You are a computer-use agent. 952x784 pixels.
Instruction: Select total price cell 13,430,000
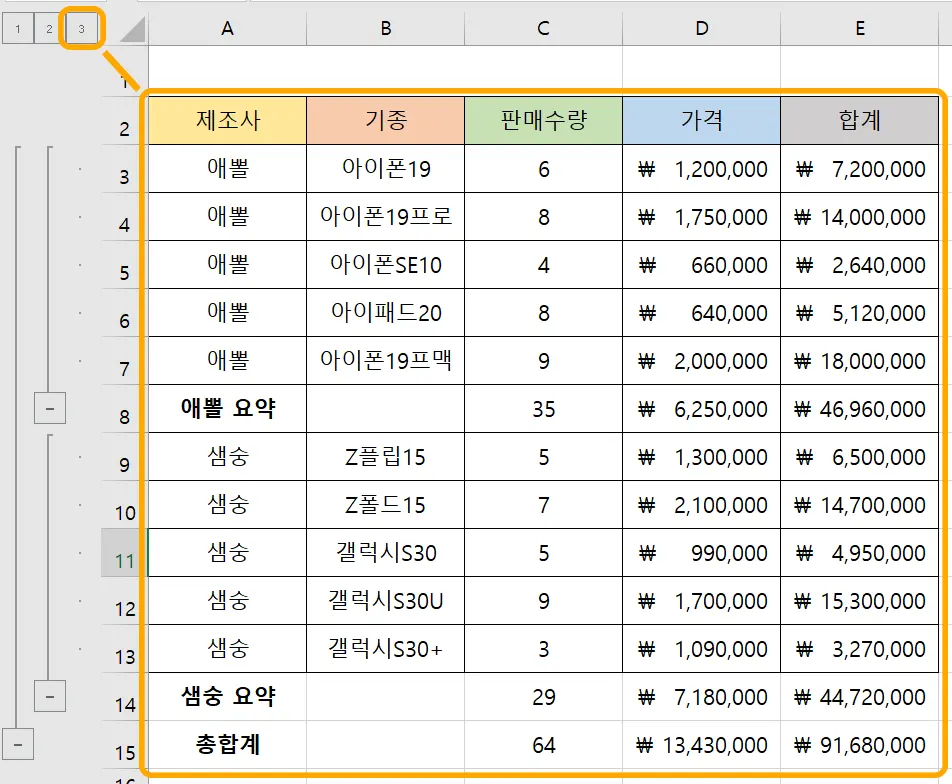pyautogui.click(x=702, y=745)
